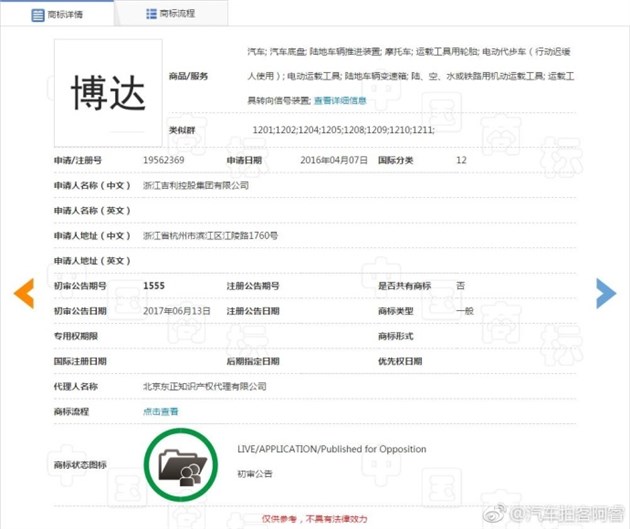630x529 pixels.
Task: Select preliminary announcement issue 1555
Action: pos(154,286)
